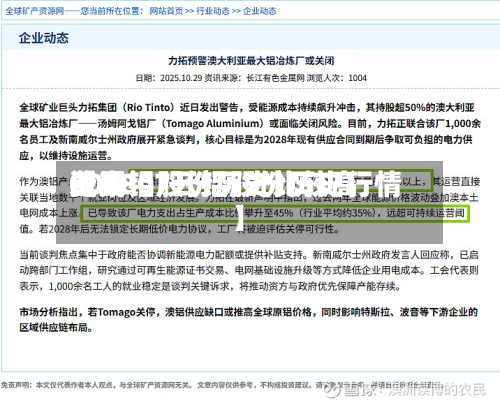
Task: Click the view count 浏览人次：1004
Action: pos(337,78)
